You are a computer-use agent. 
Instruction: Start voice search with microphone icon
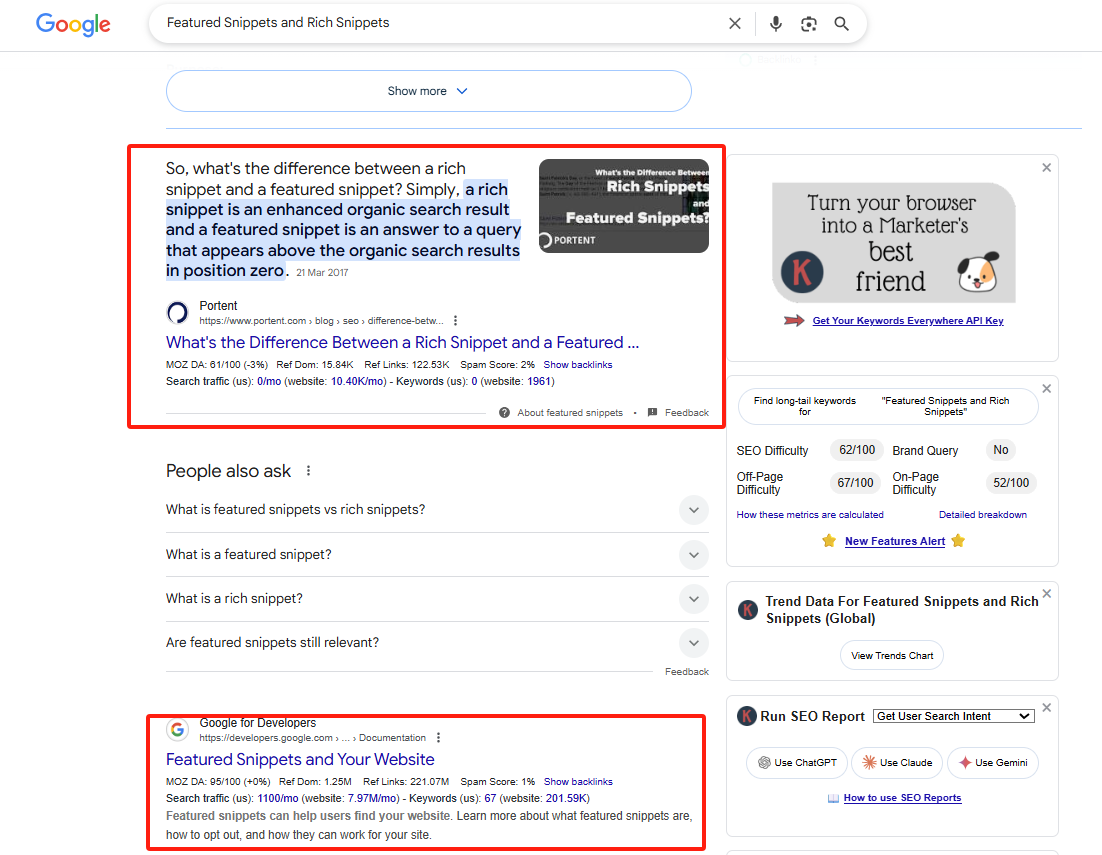click(775, 23)
